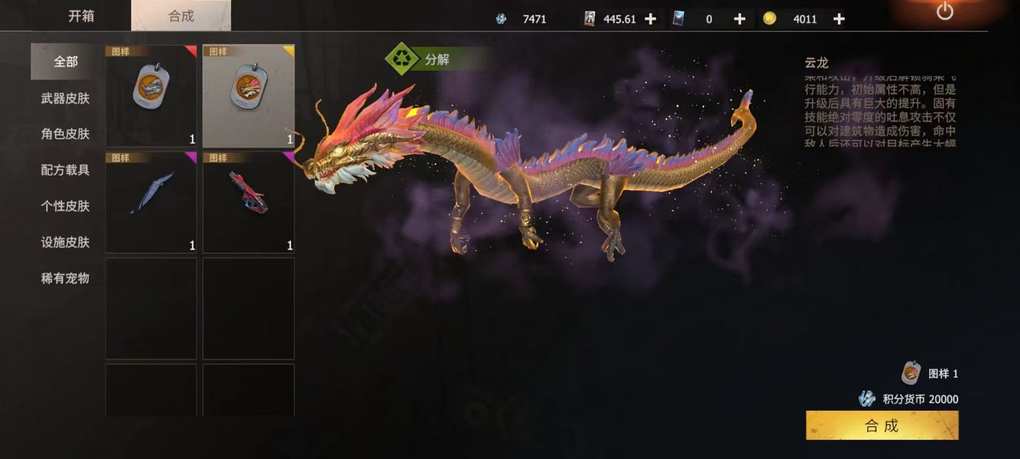Add more gold coins with plus icon
Viewport: 1020px width, 459px height.
point(839,19)
